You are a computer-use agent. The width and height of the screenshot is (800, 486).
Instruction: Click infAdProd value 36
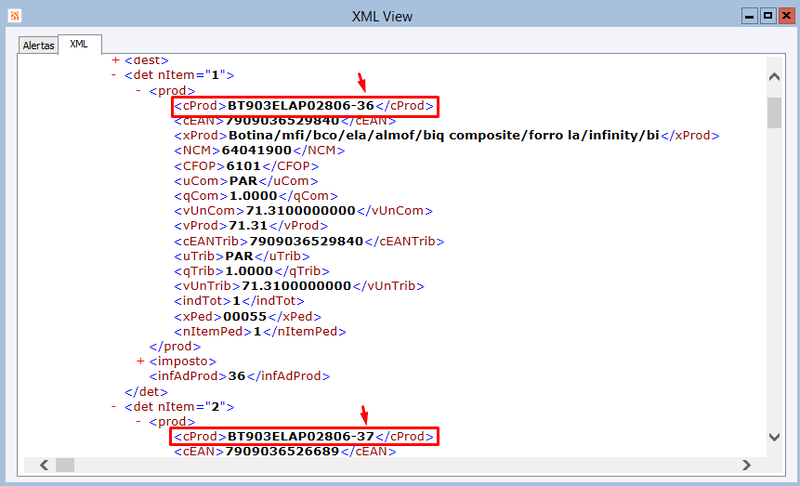coord(237,376)
